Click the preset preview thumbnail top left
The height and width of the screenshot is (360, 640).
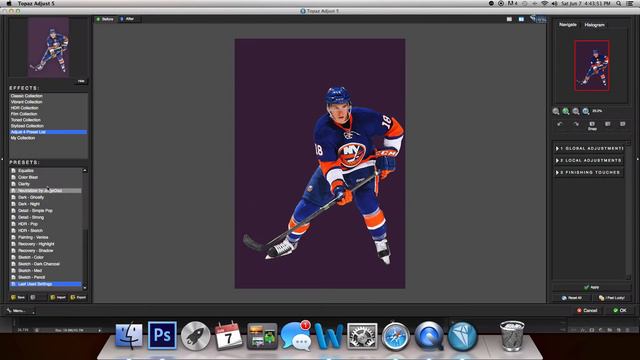[x=49, y=47]
